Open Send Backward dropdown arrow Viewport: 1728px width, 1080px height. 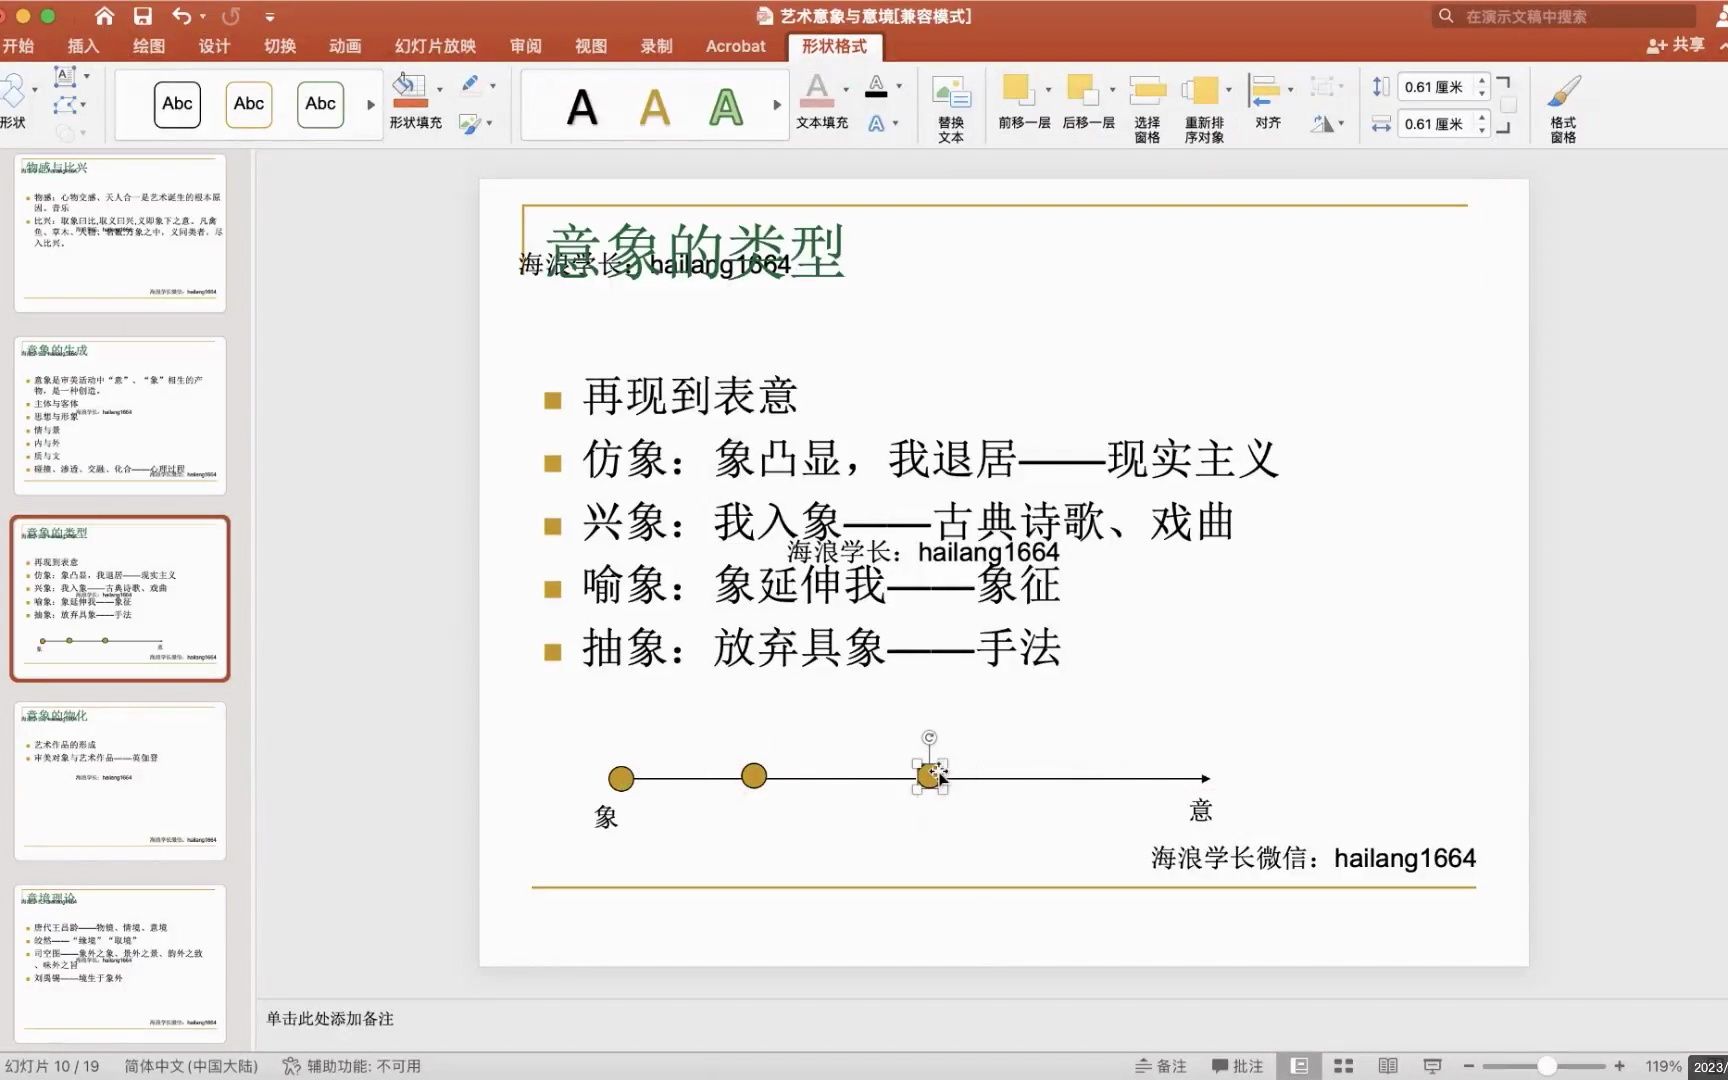click(x=1112, y=88)
